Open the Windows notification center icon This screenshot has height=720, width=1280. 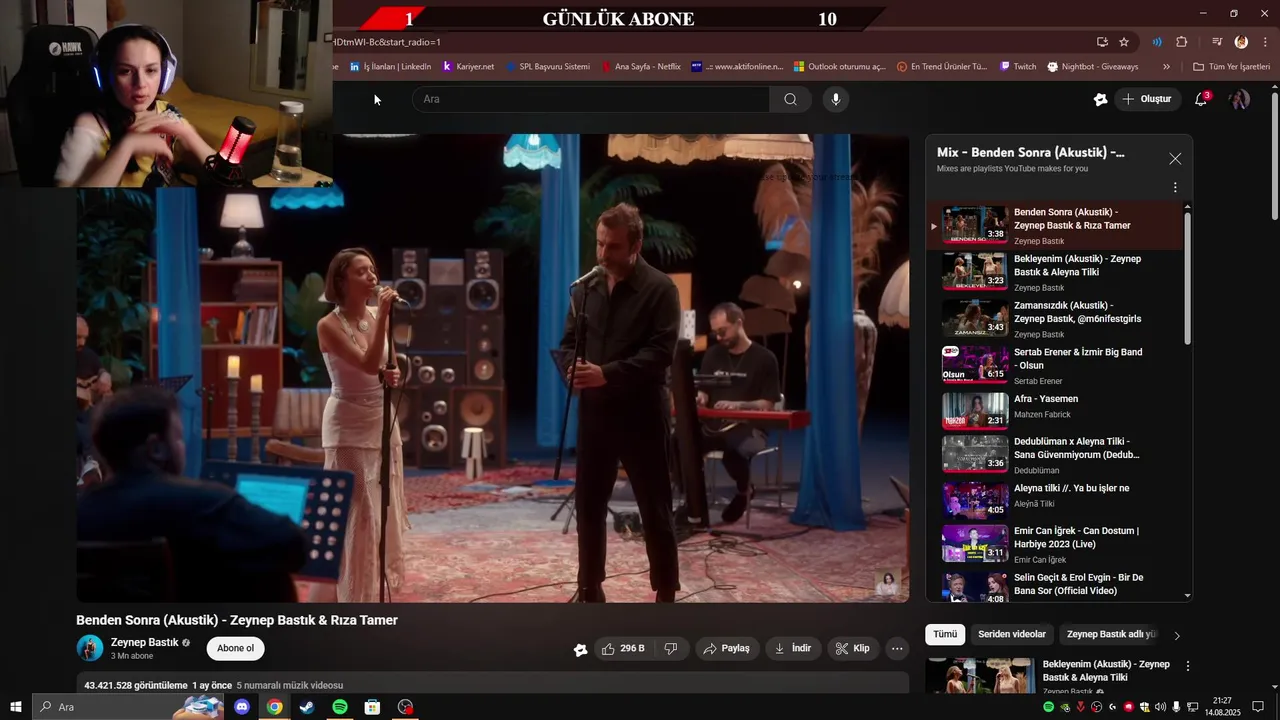coord(1258,707)
